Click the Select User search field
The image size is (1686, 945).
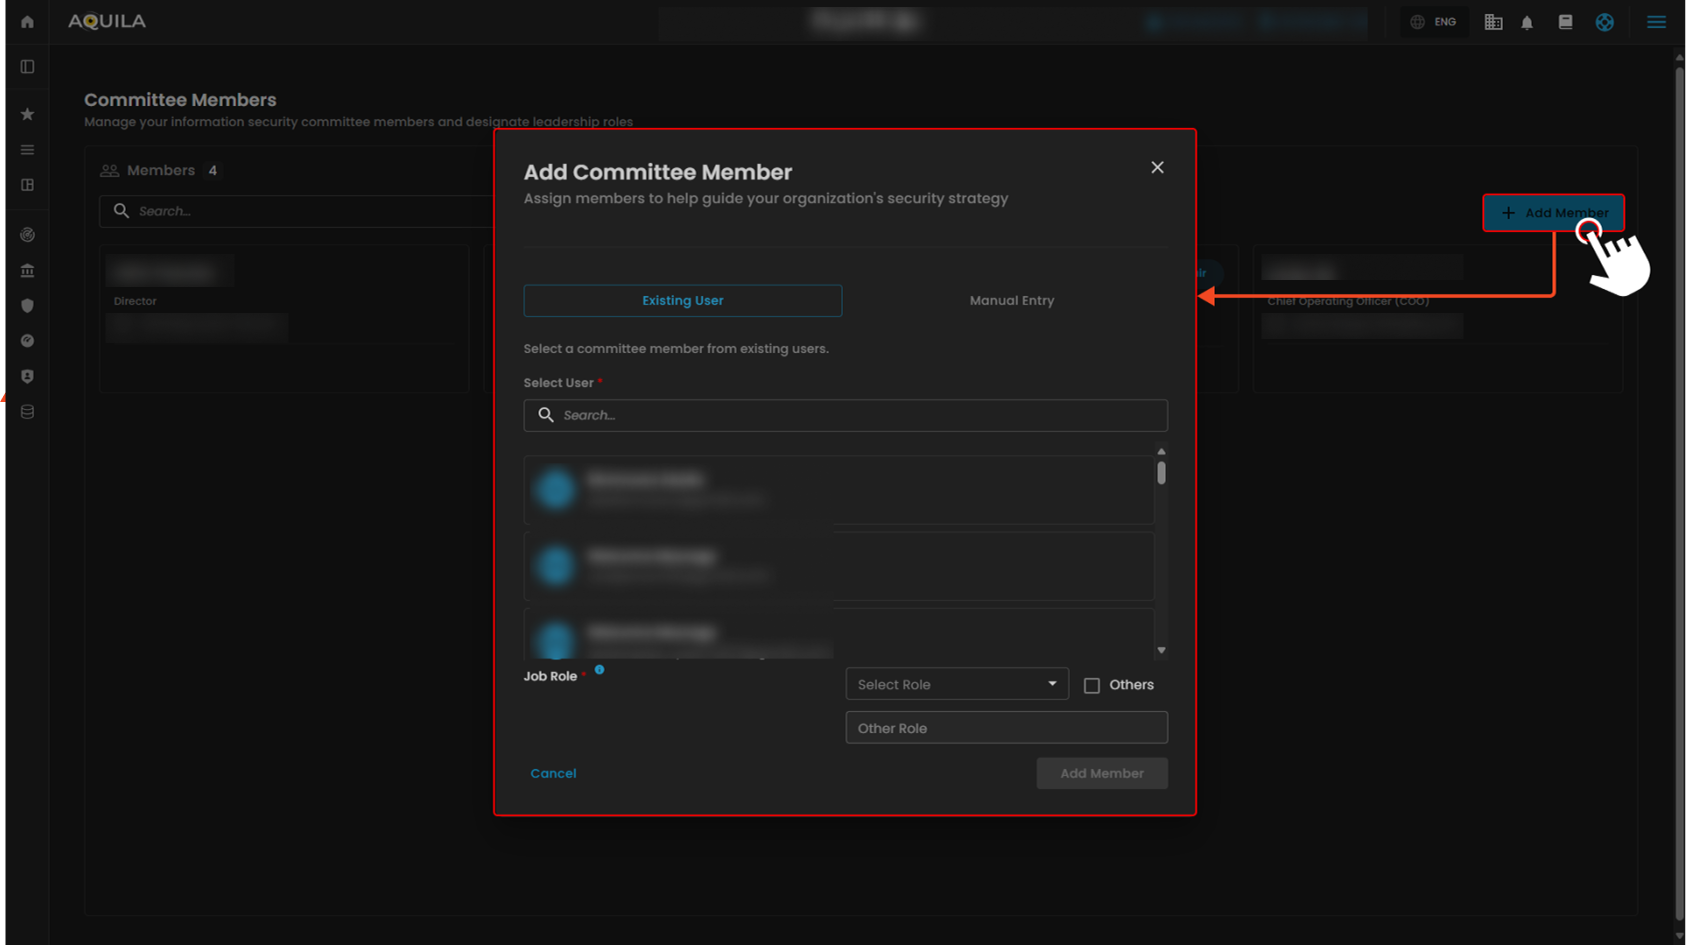click(845, 415)
